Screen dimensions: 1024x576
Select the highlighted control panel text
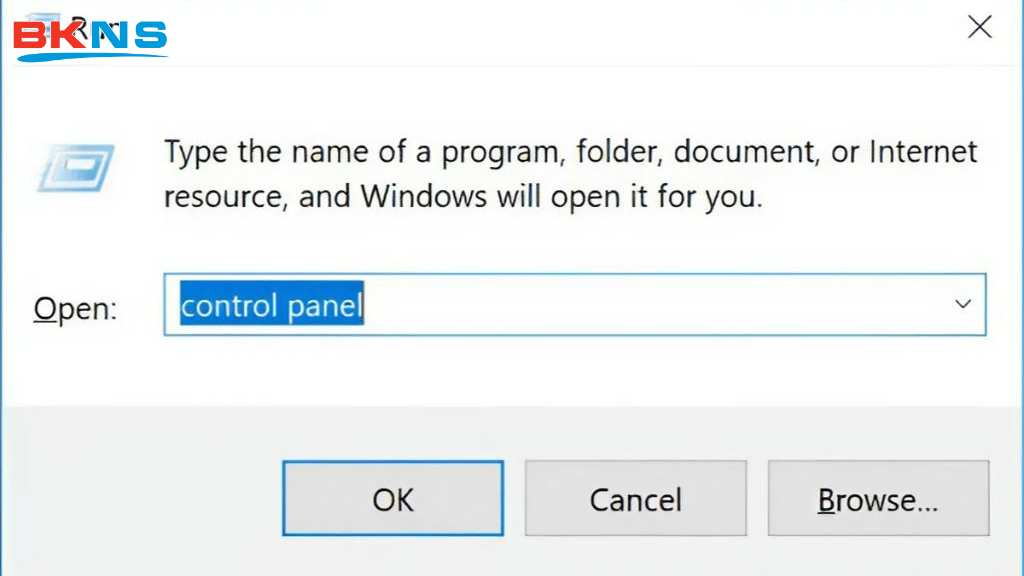pyautogui.click(x=270, y=305)
